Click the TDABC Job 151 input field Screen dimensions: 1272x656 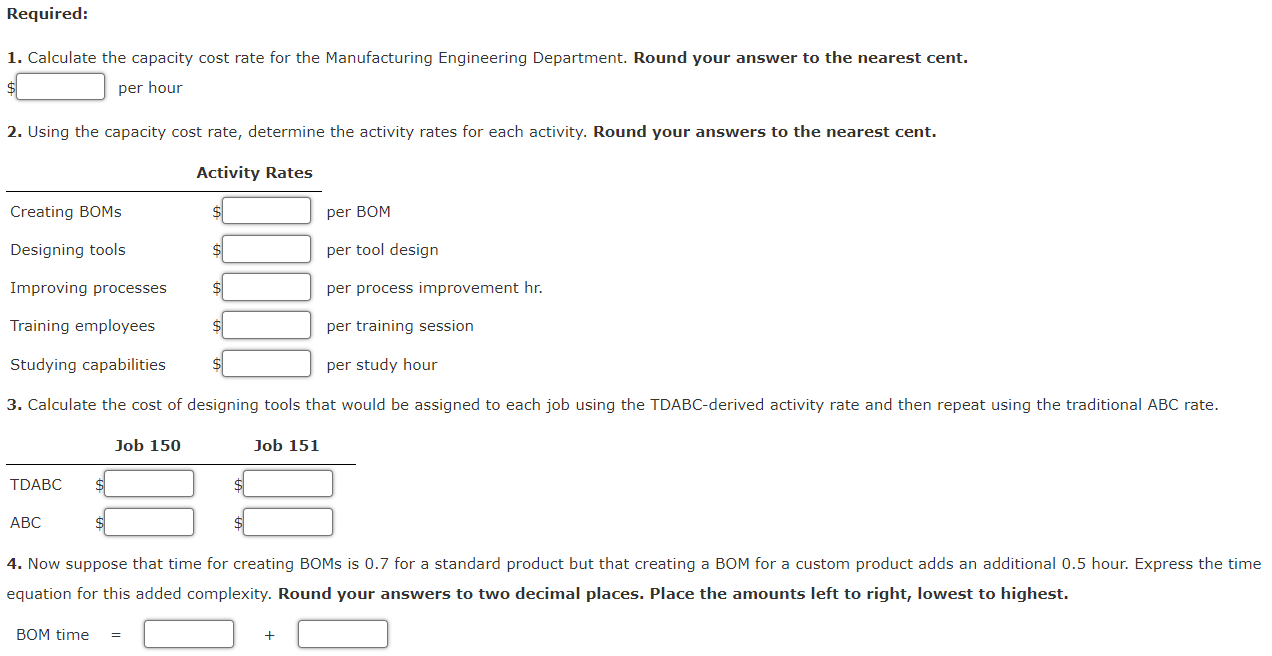pyautogui.click(x=287, y=483)
